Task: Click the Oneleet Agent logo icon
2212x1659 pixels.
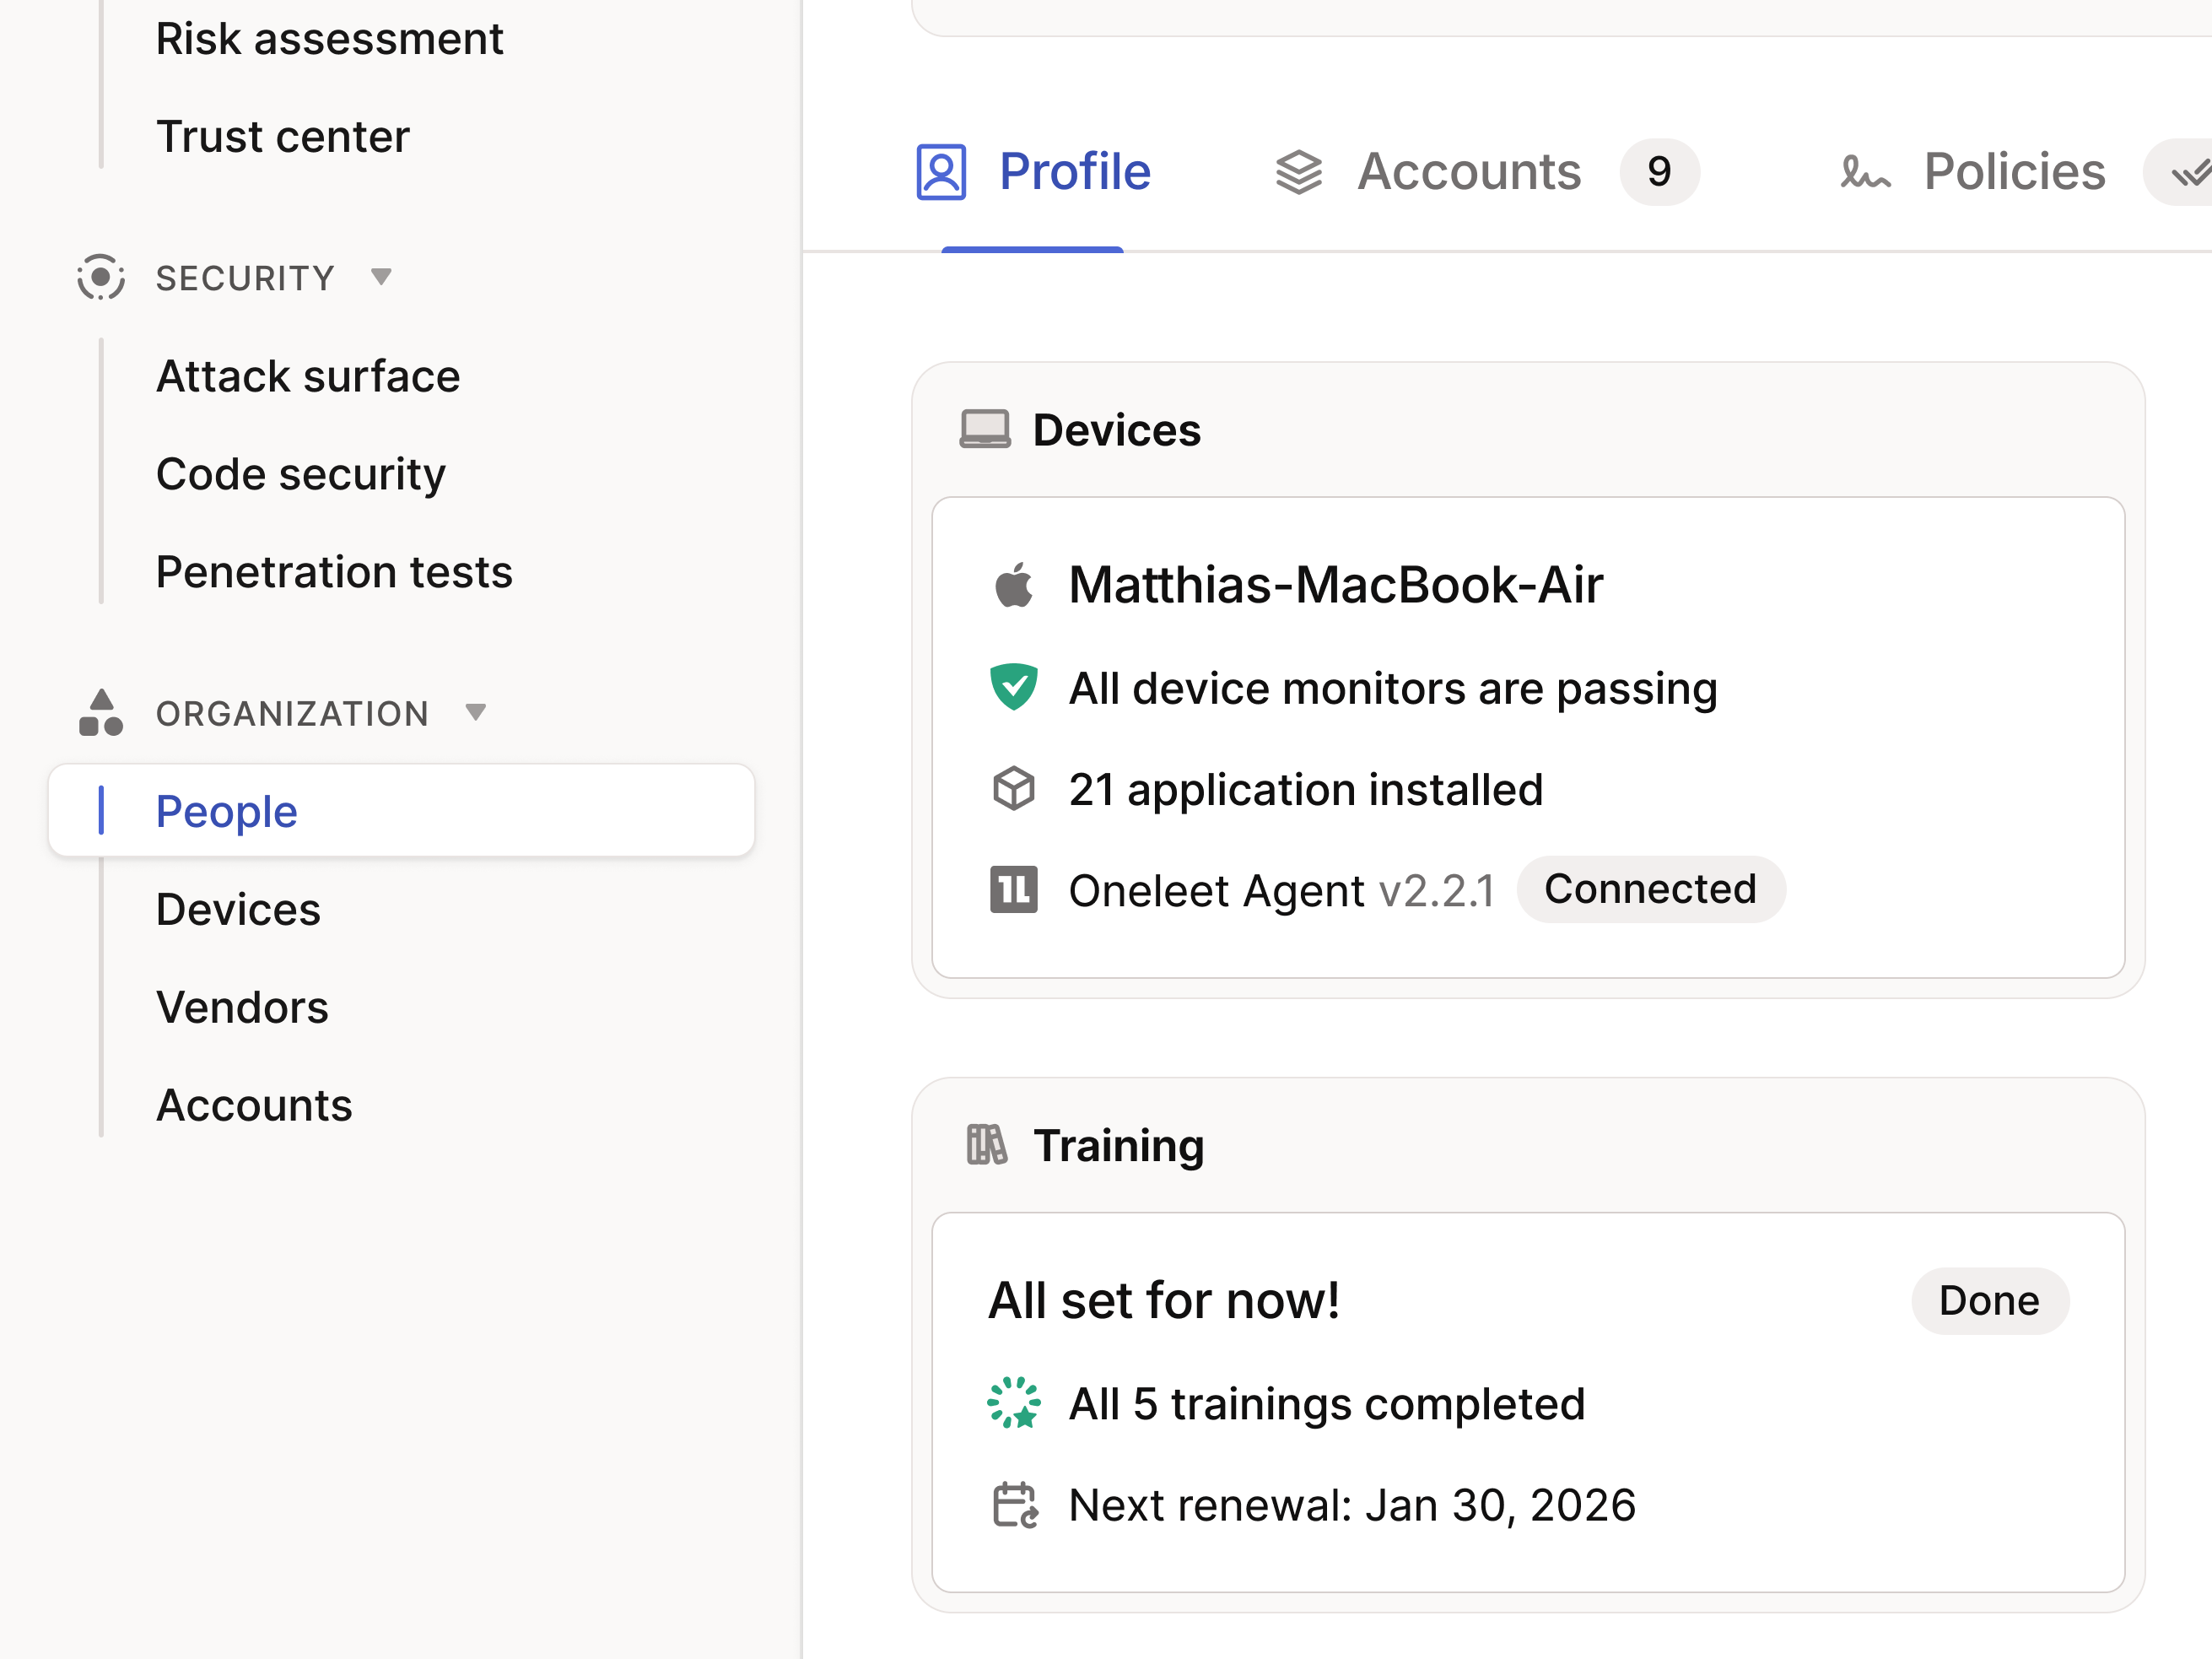Action: click(x=1014, y=890)
